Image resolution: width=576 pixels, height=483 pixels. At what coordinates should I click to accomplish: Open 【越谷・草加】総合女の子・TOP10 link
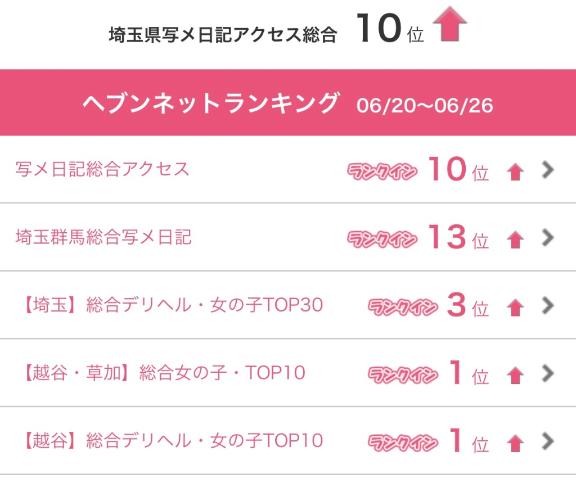[x=163, y=373]
